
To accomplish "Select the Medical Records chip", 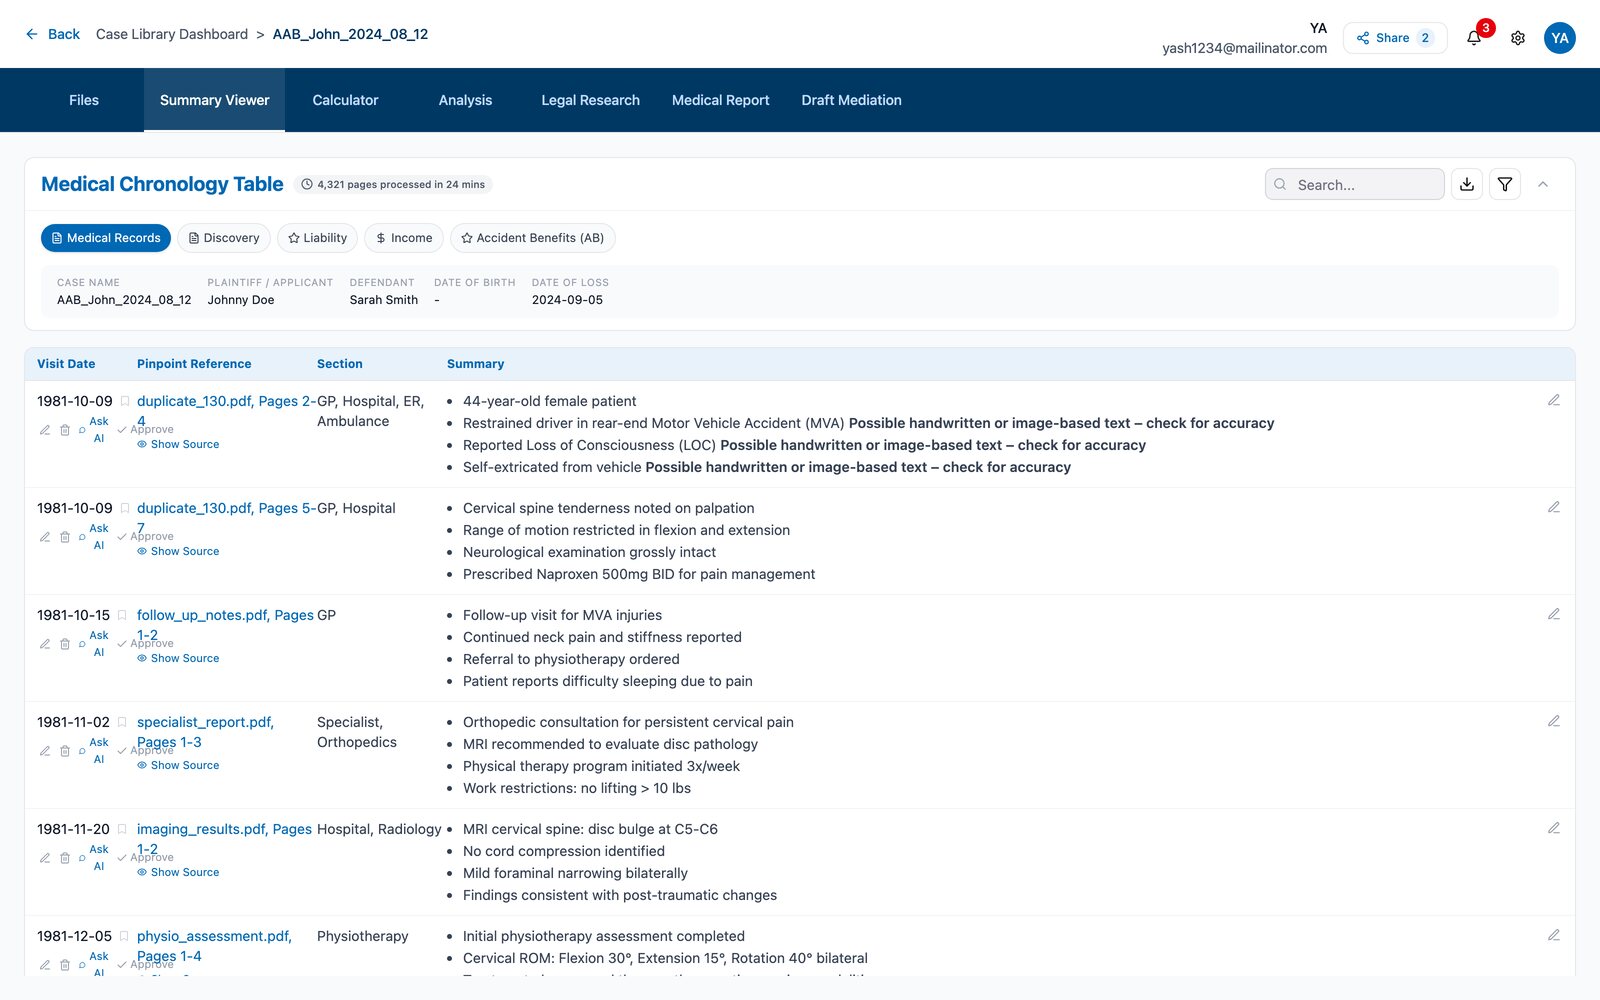I will 106,238.
